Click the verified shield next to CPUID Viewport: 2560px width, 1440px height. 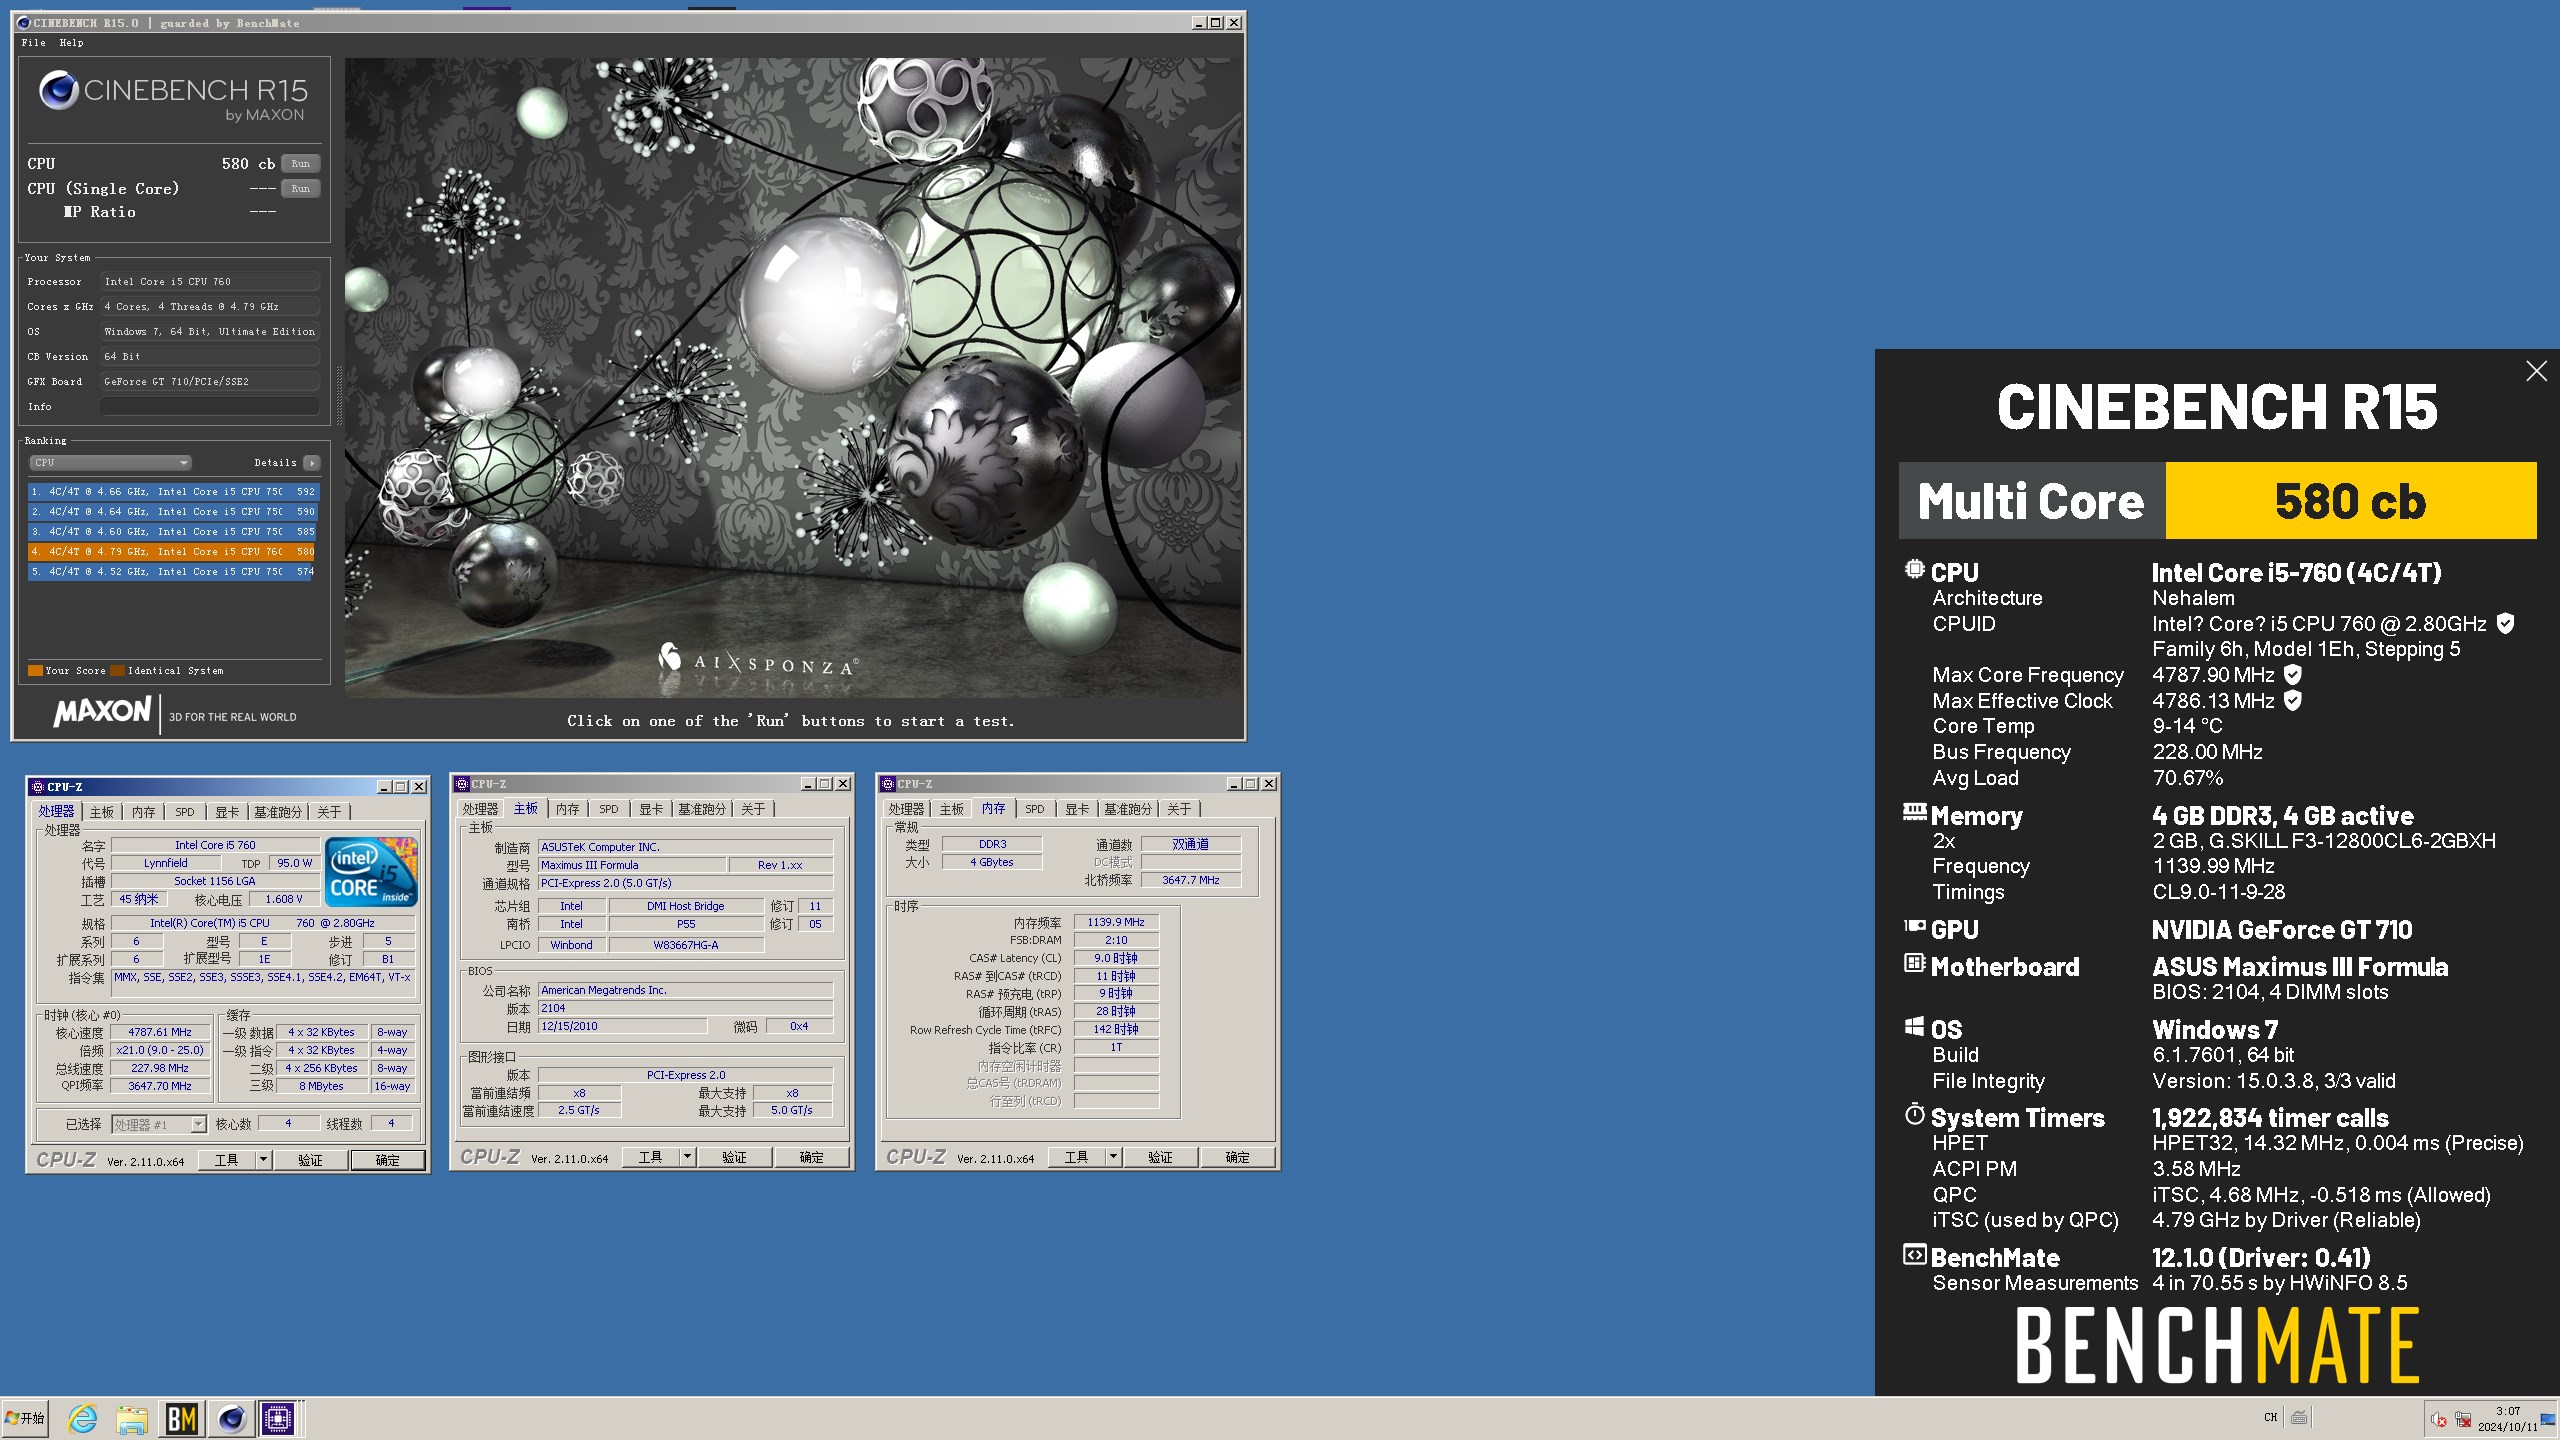click(x=2505, y=623)
